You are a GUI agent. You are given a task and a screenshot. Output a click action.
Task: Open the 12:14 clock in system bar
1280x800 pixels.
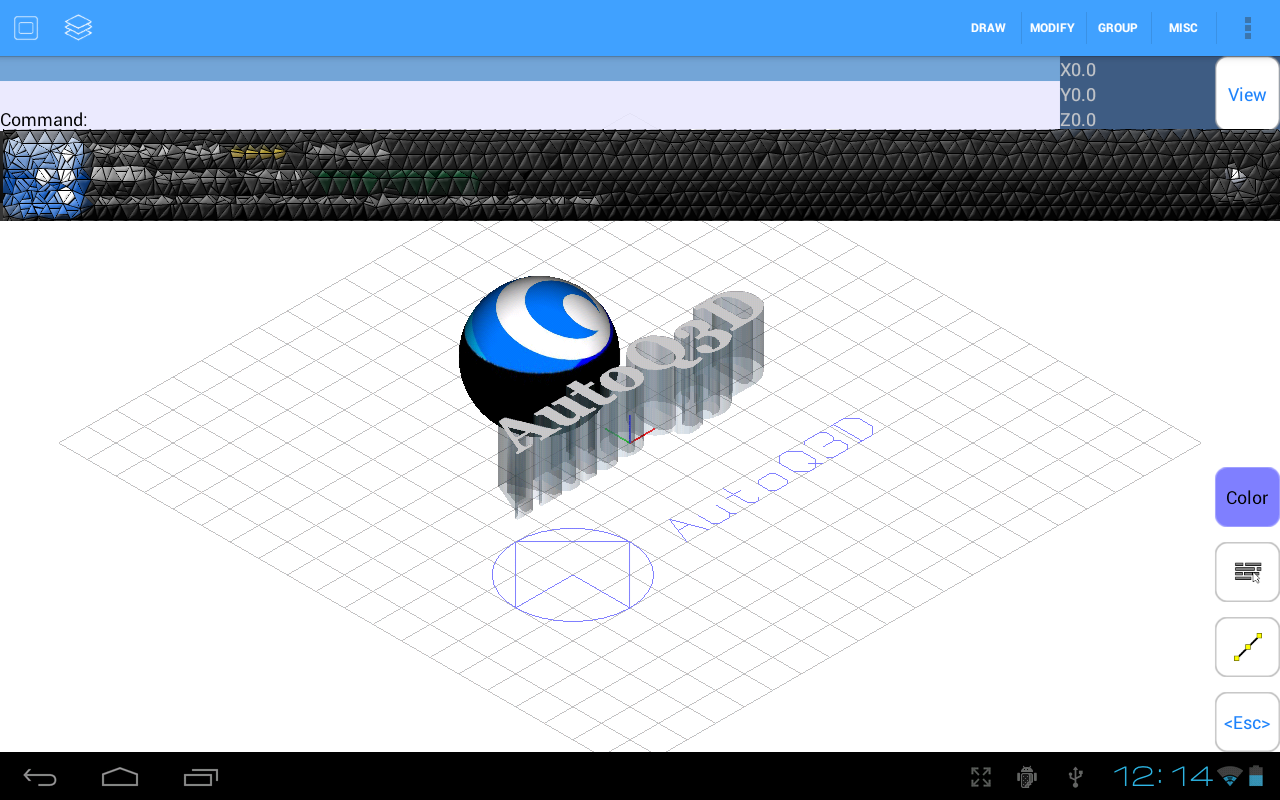[x=1163, y=776]
